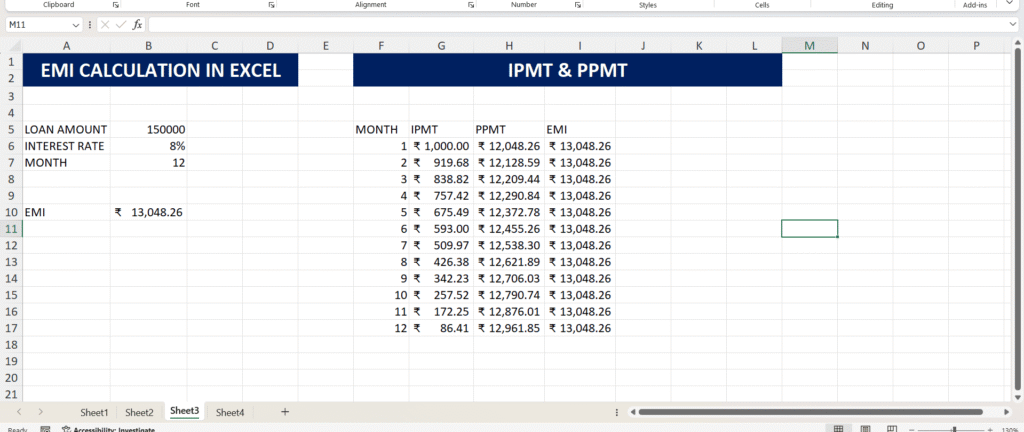Click the horizontal scrollbar left arrow

(x=632, y=412)
